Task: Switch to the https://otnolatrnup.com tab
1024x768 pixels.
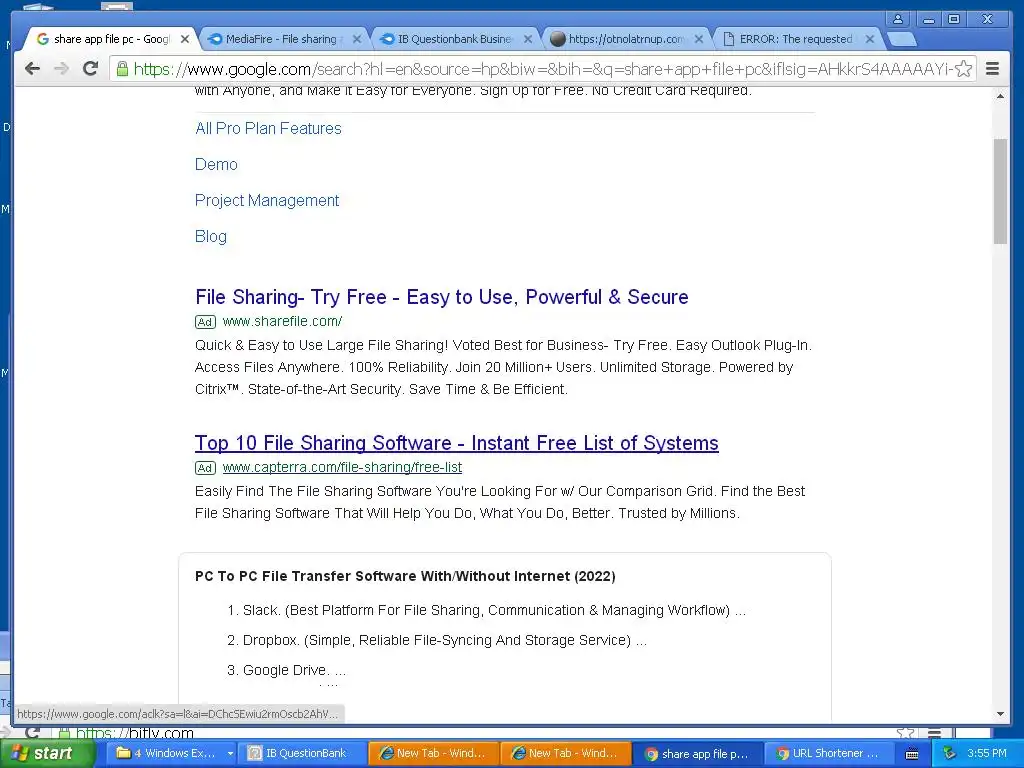Action: point(625,39)
